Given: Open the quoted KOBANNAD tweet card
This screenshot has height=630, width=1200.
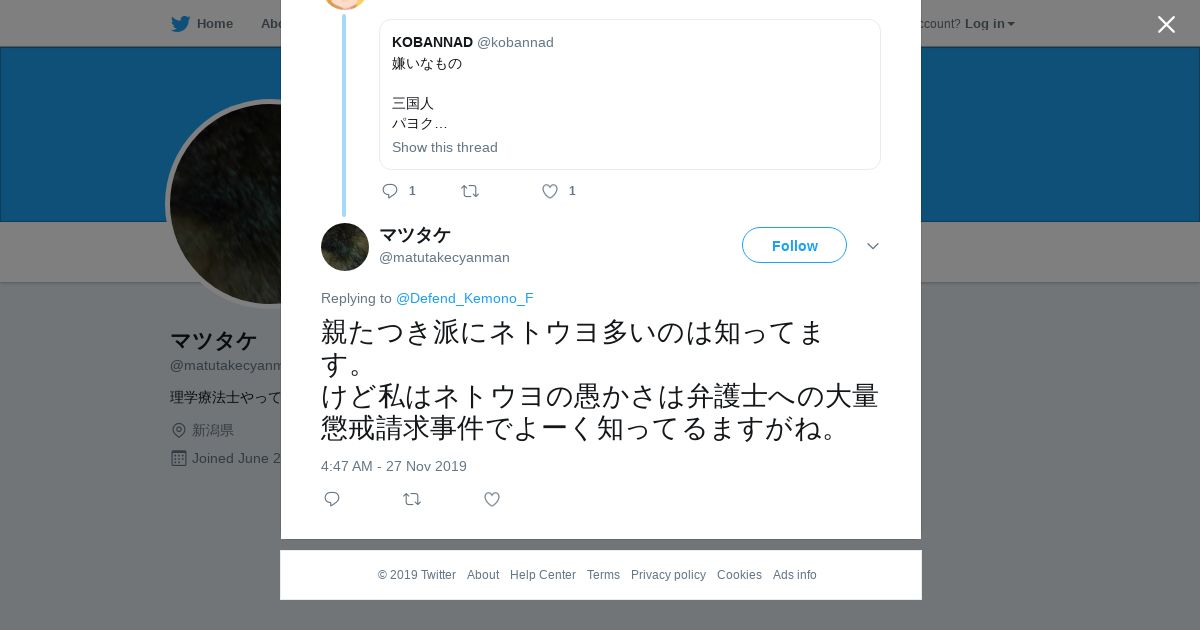Looking at the screenshot, I should pos(630,95).
